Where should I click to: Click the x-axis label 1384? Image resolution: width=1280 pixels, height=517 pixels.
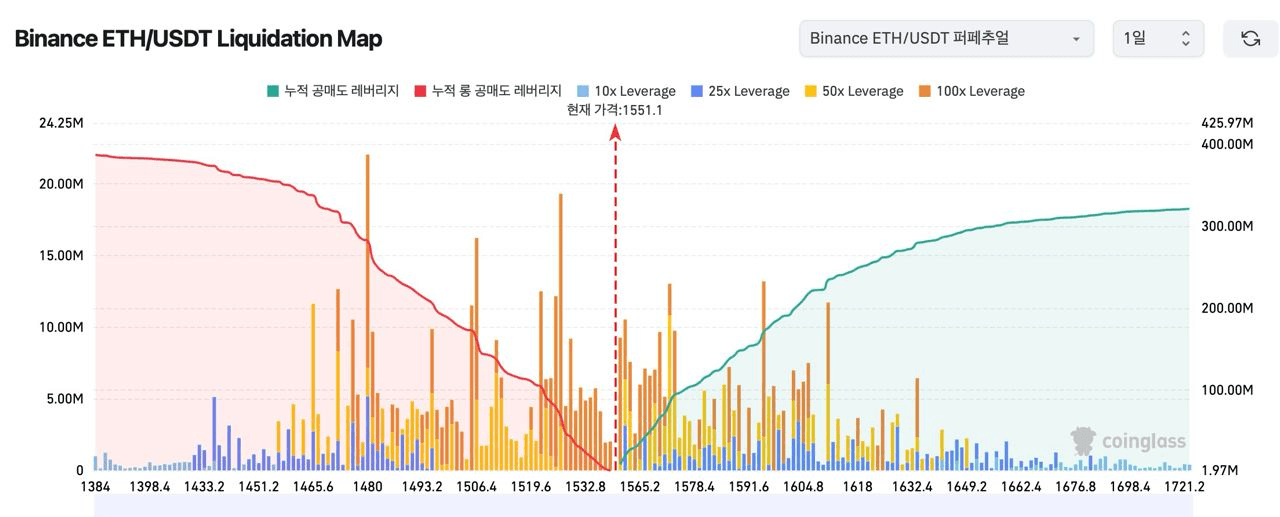[x=95, y=487]
